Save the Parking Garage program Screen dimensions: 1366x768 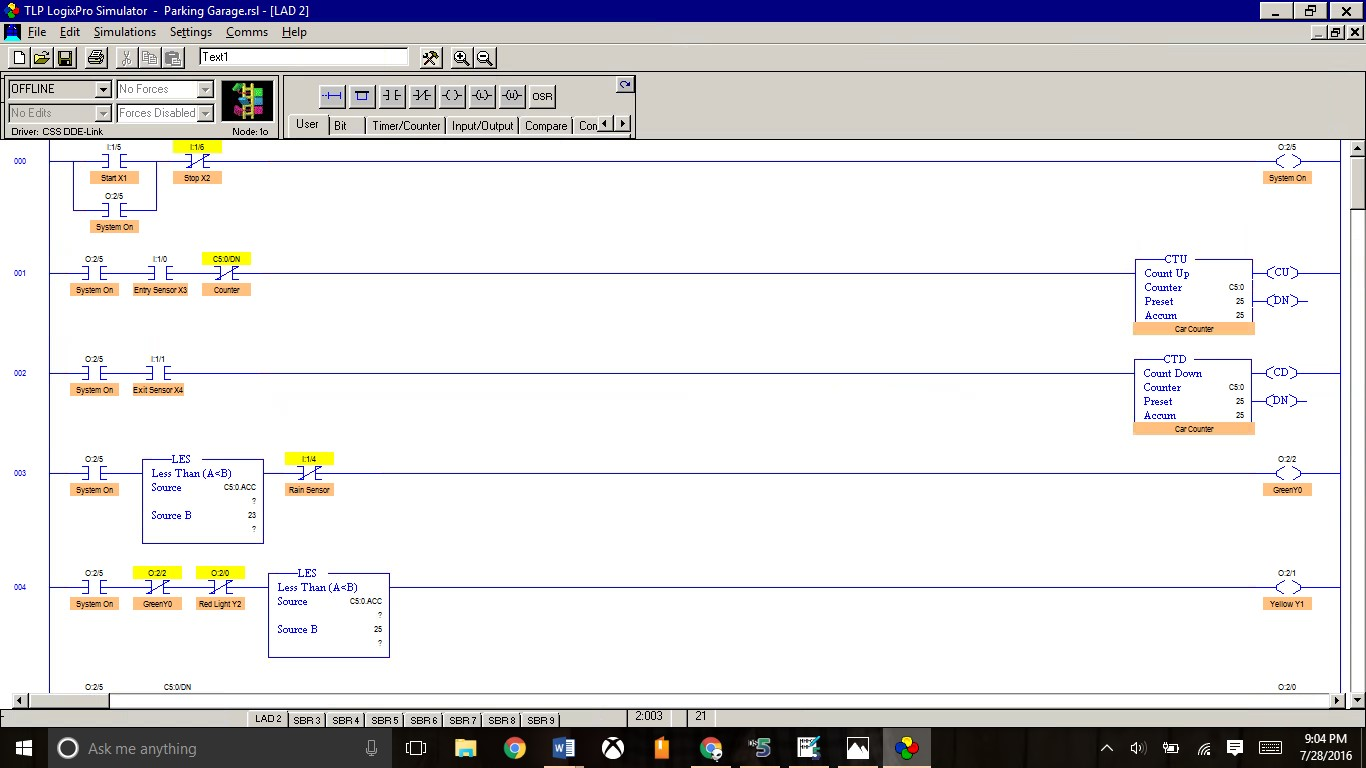(64, 57)
